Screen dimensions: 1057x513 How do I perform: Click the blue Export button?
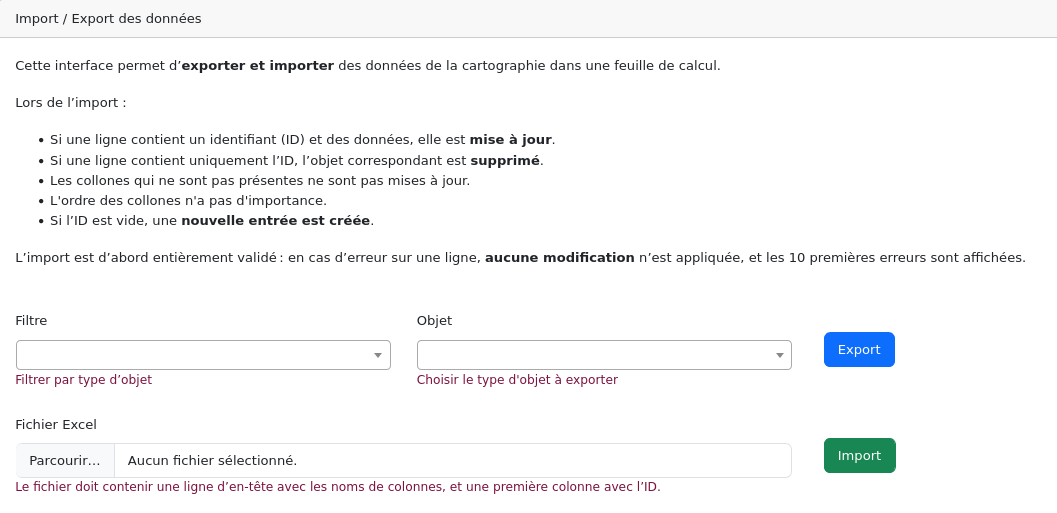[859, 350]
